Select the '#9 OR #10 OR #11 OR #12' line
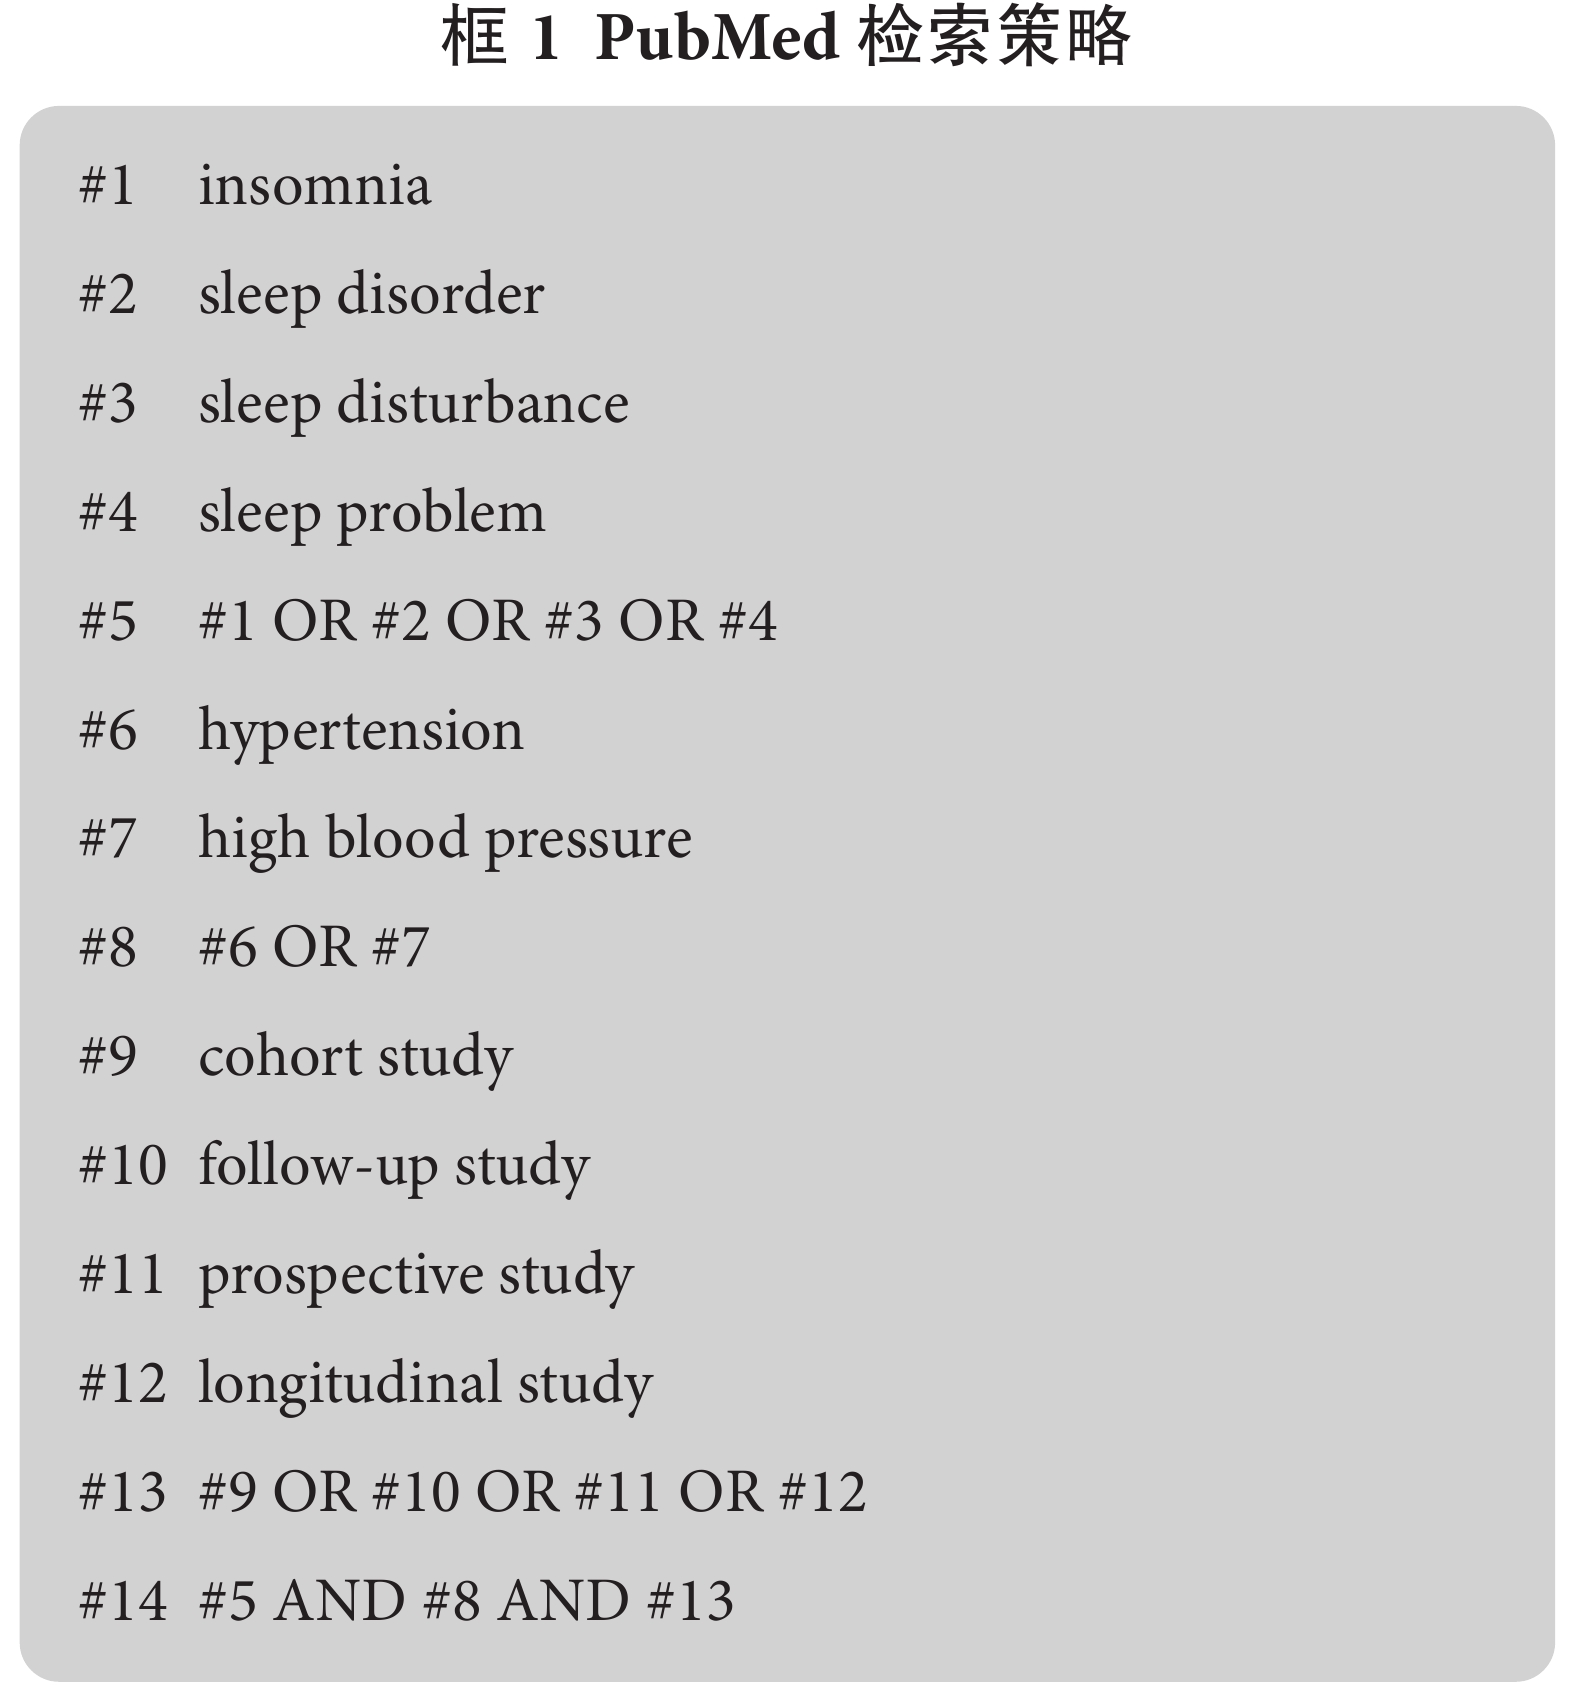This screenshot has height=1685, width=1575. tap(532, 1493)
